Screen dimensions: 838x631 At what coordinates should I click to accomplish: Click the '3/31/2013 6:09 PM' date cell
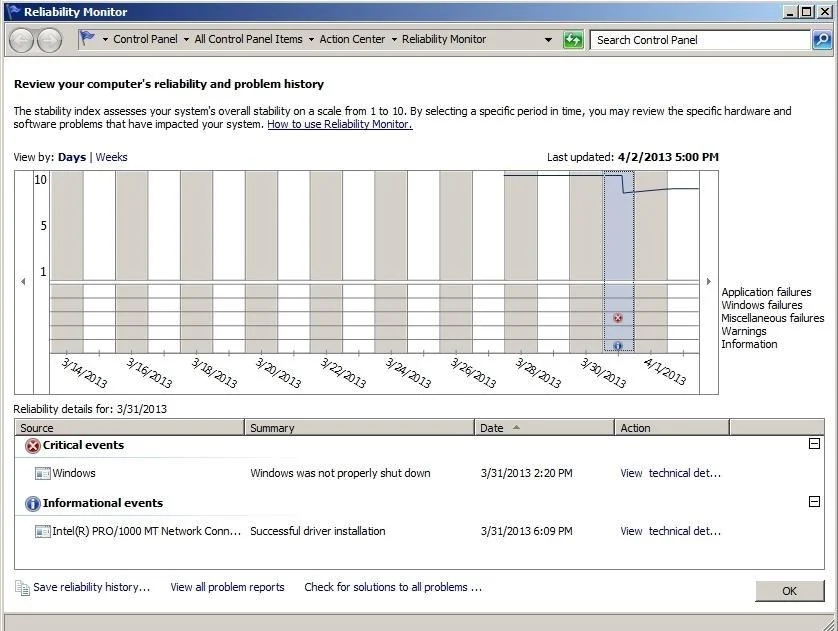point(526,531)
